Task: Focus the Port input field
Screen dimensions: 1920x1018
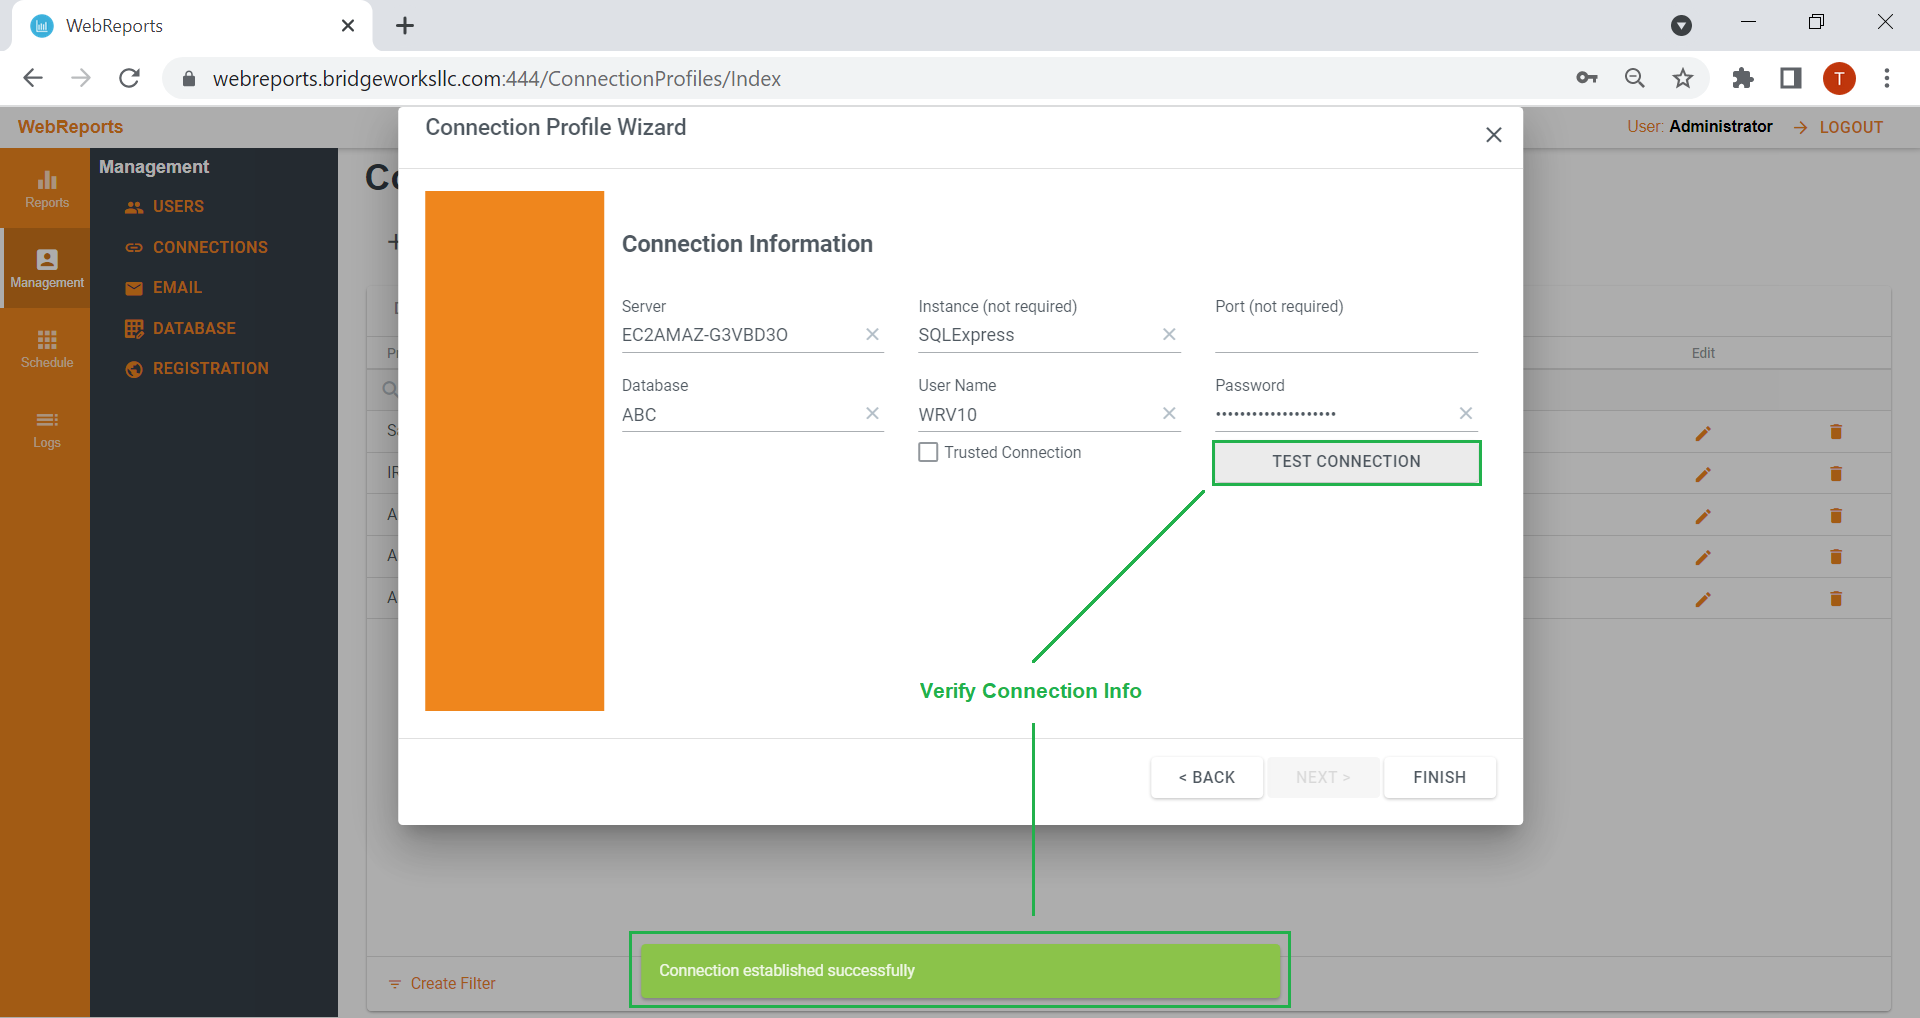Action: (x=1346, y=335)
